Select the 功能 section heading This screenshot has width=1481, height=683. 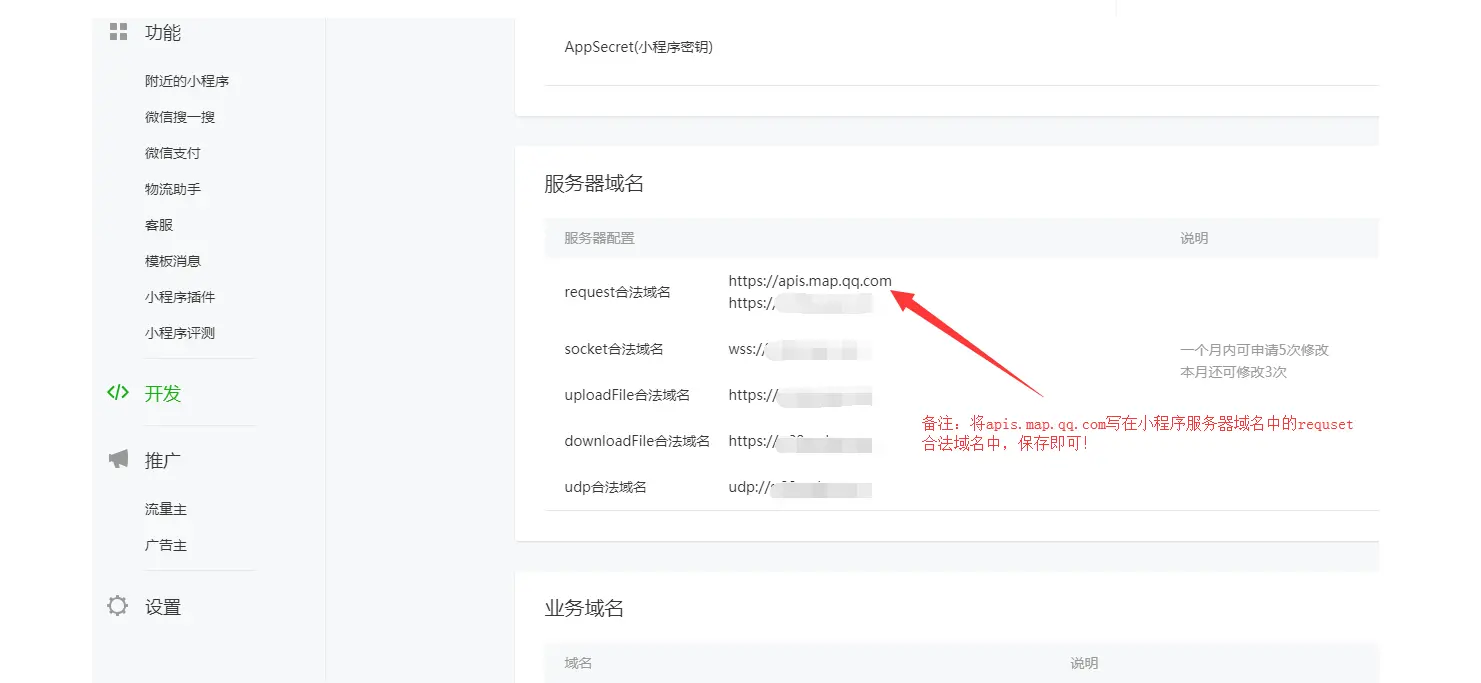coord(163,32)
